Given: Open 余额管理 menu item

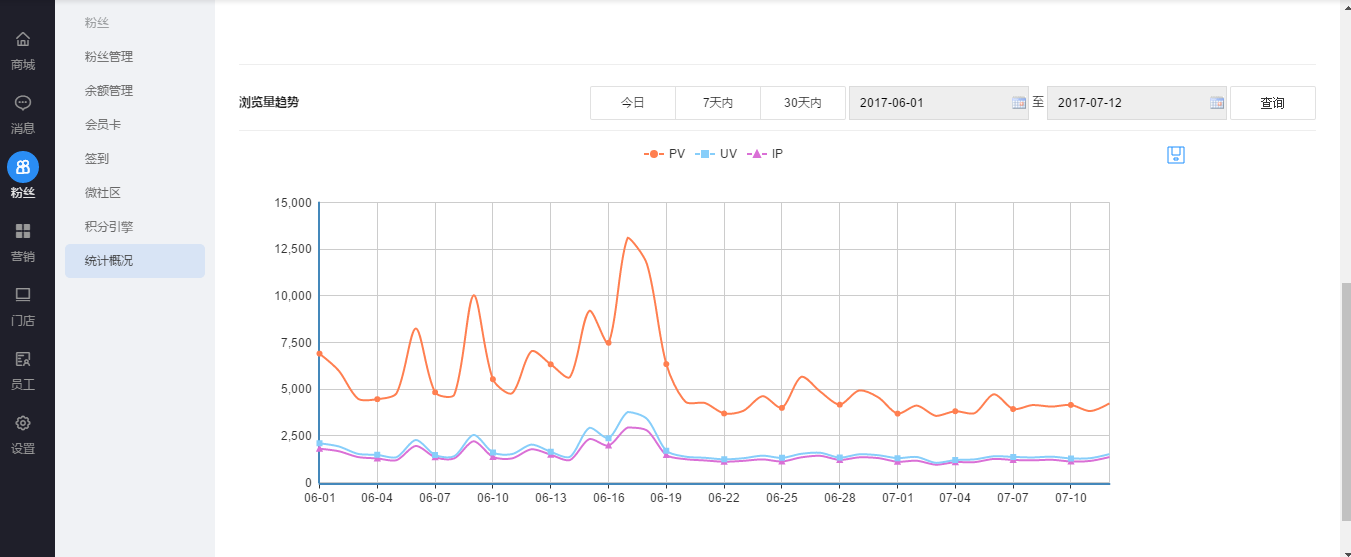Looking at the screenshot, I should click(109, 91).
